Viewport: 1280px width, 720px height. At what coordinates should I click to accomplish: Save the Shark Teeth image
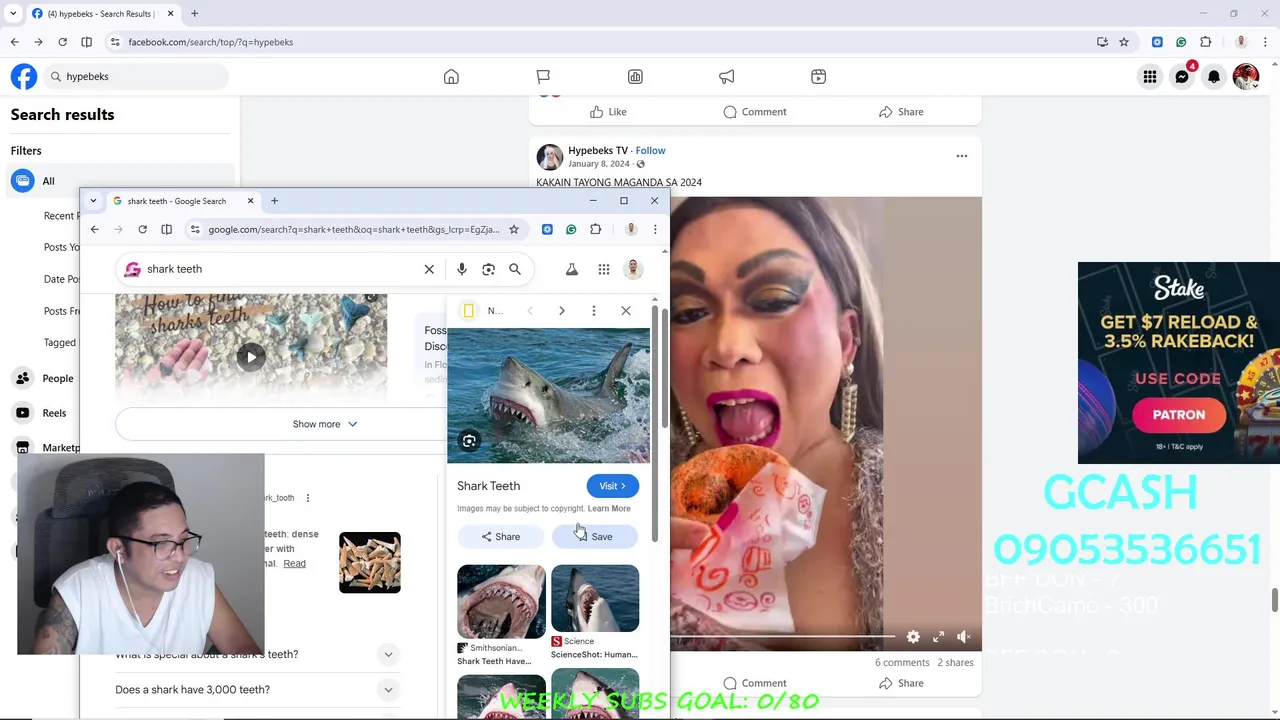594,537
